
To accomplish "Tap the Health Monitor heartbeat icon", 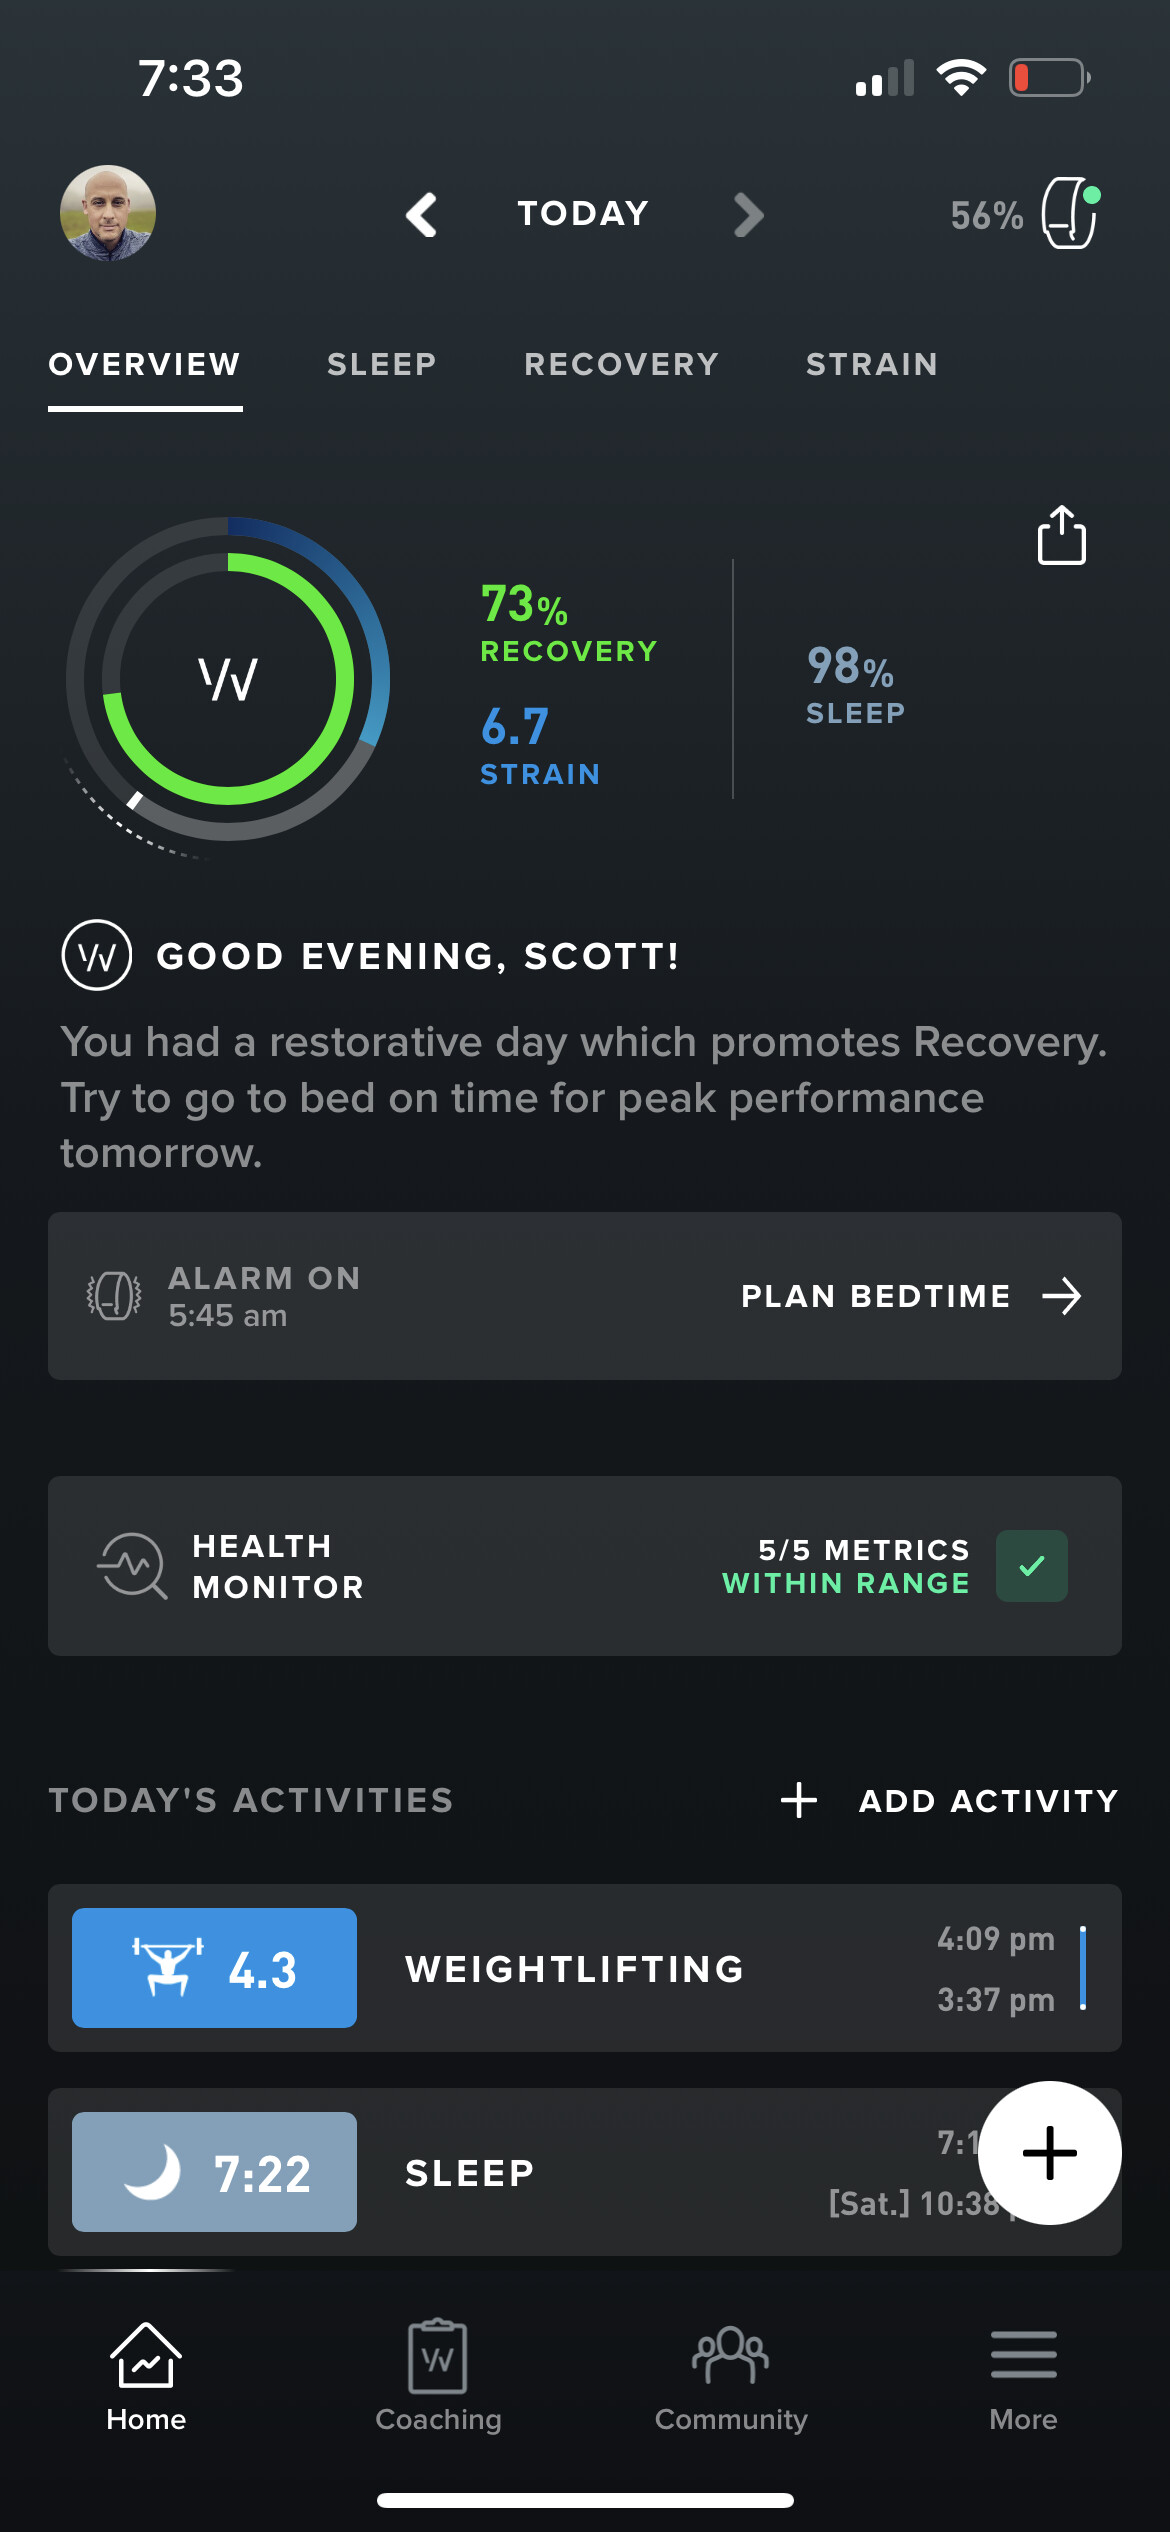I will point(132,1566).
